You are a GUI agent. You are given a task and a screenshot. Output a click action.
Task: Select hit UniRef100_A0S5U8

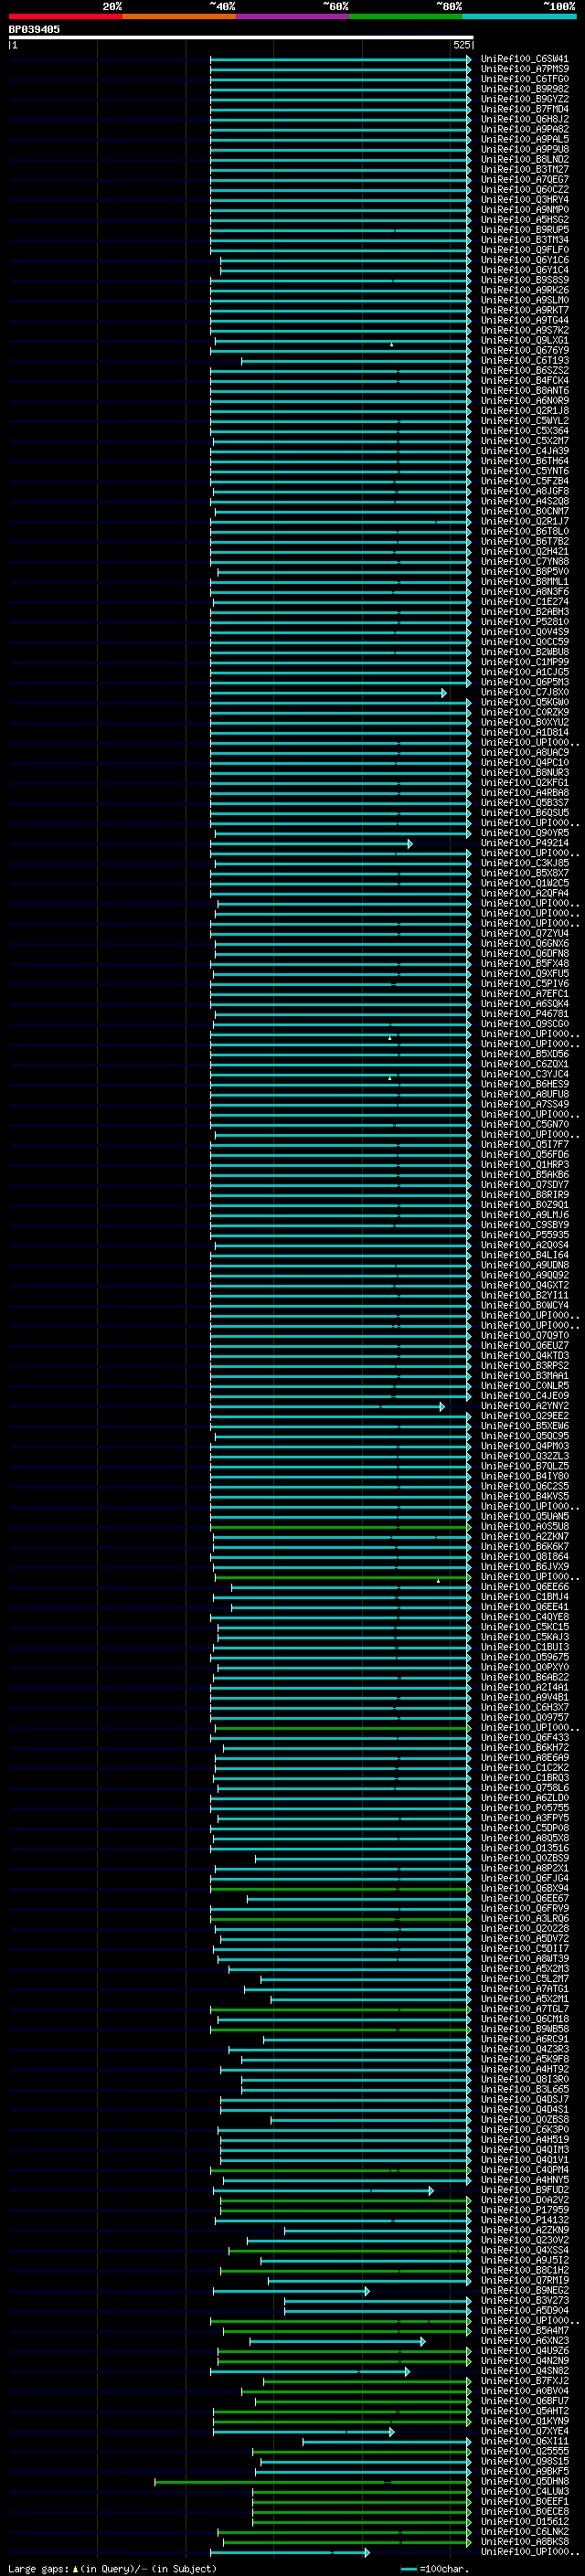(525, 1526)
